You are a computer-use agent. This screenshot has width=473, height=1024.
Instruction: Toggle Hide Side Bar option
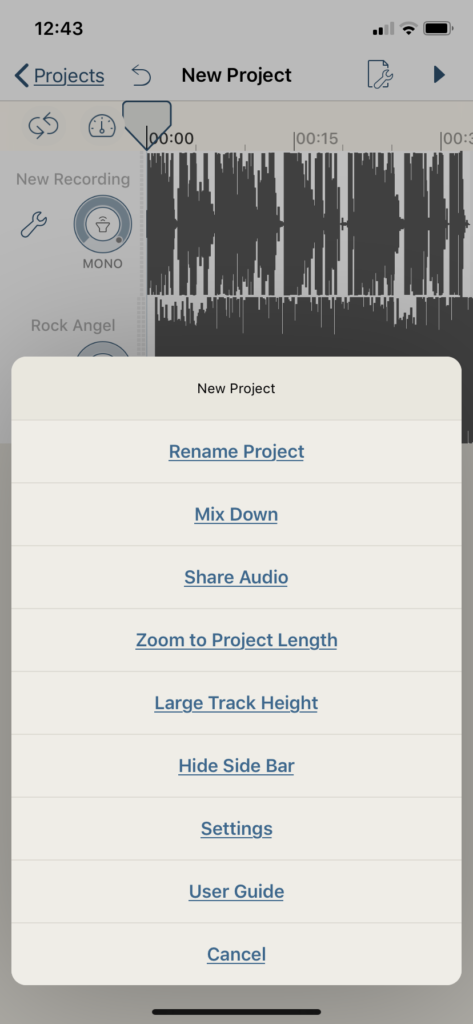coord(236,765)
